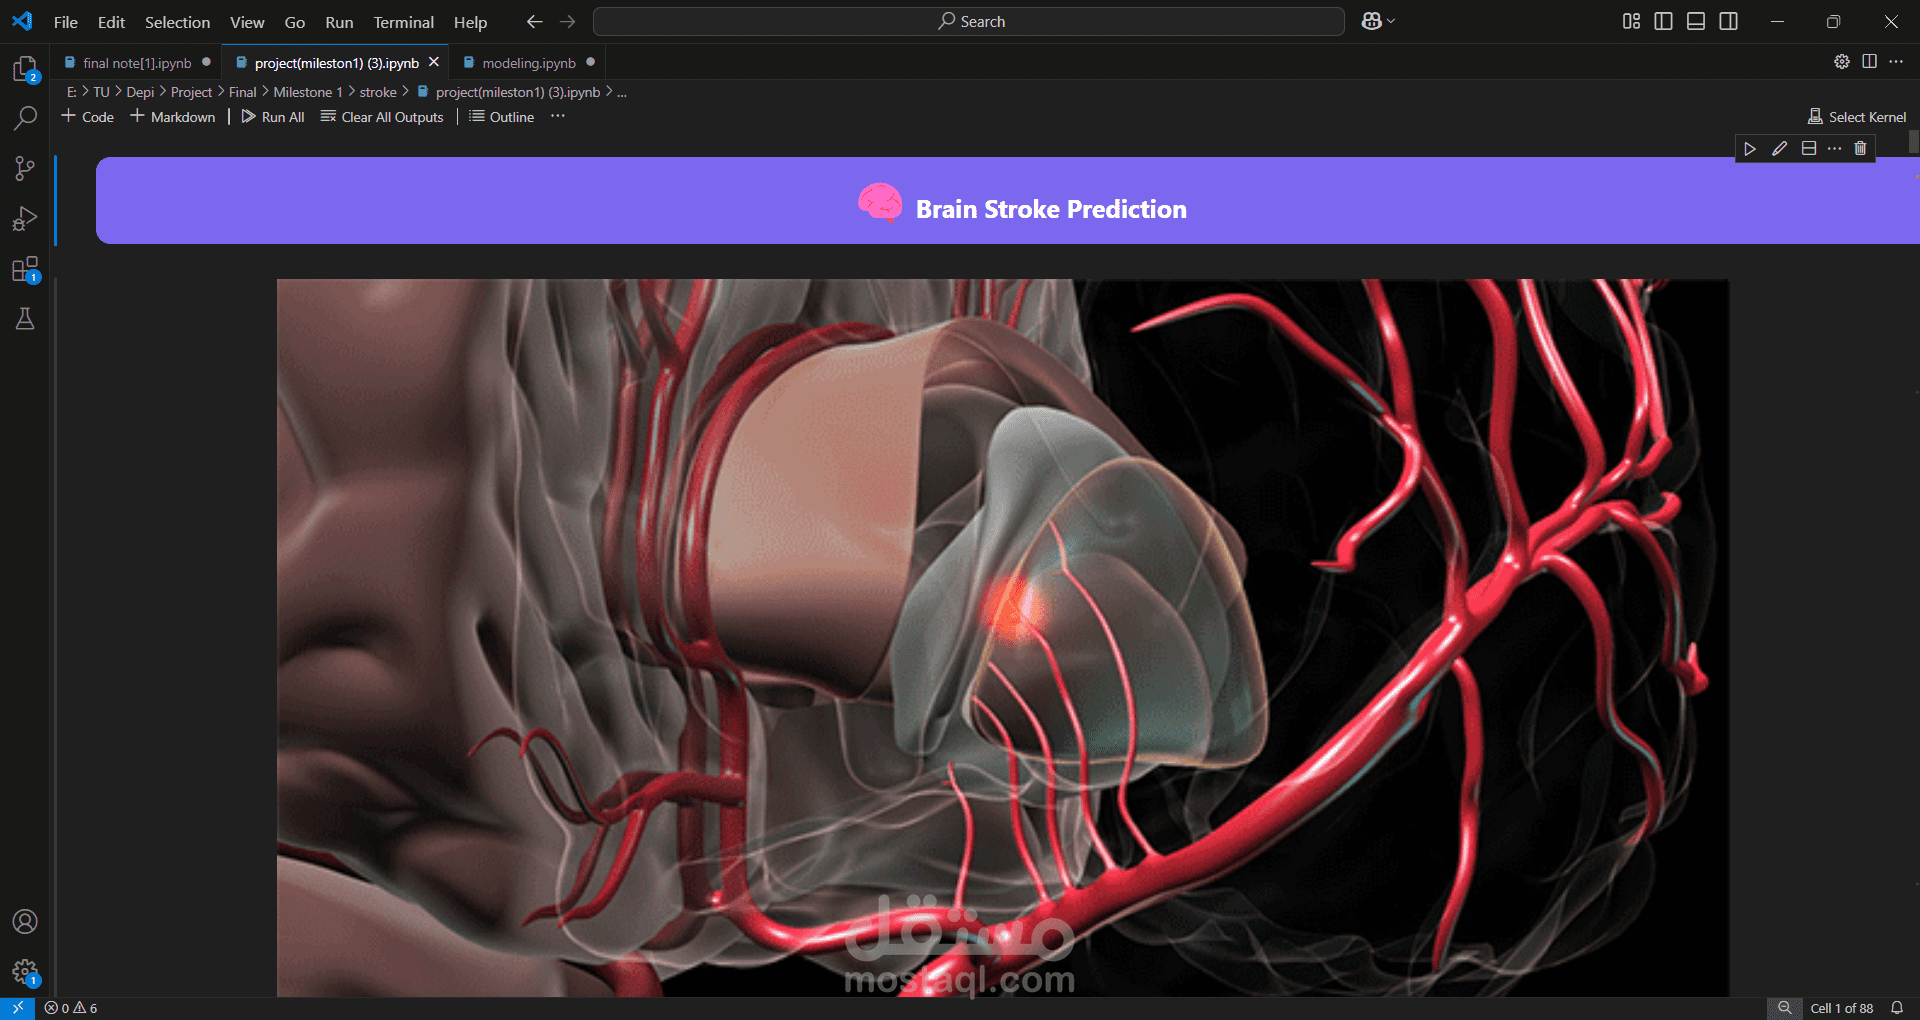The image size is (1920, 1020).
Task: Open the Search view in activity bar
Action: coord(25,118)
